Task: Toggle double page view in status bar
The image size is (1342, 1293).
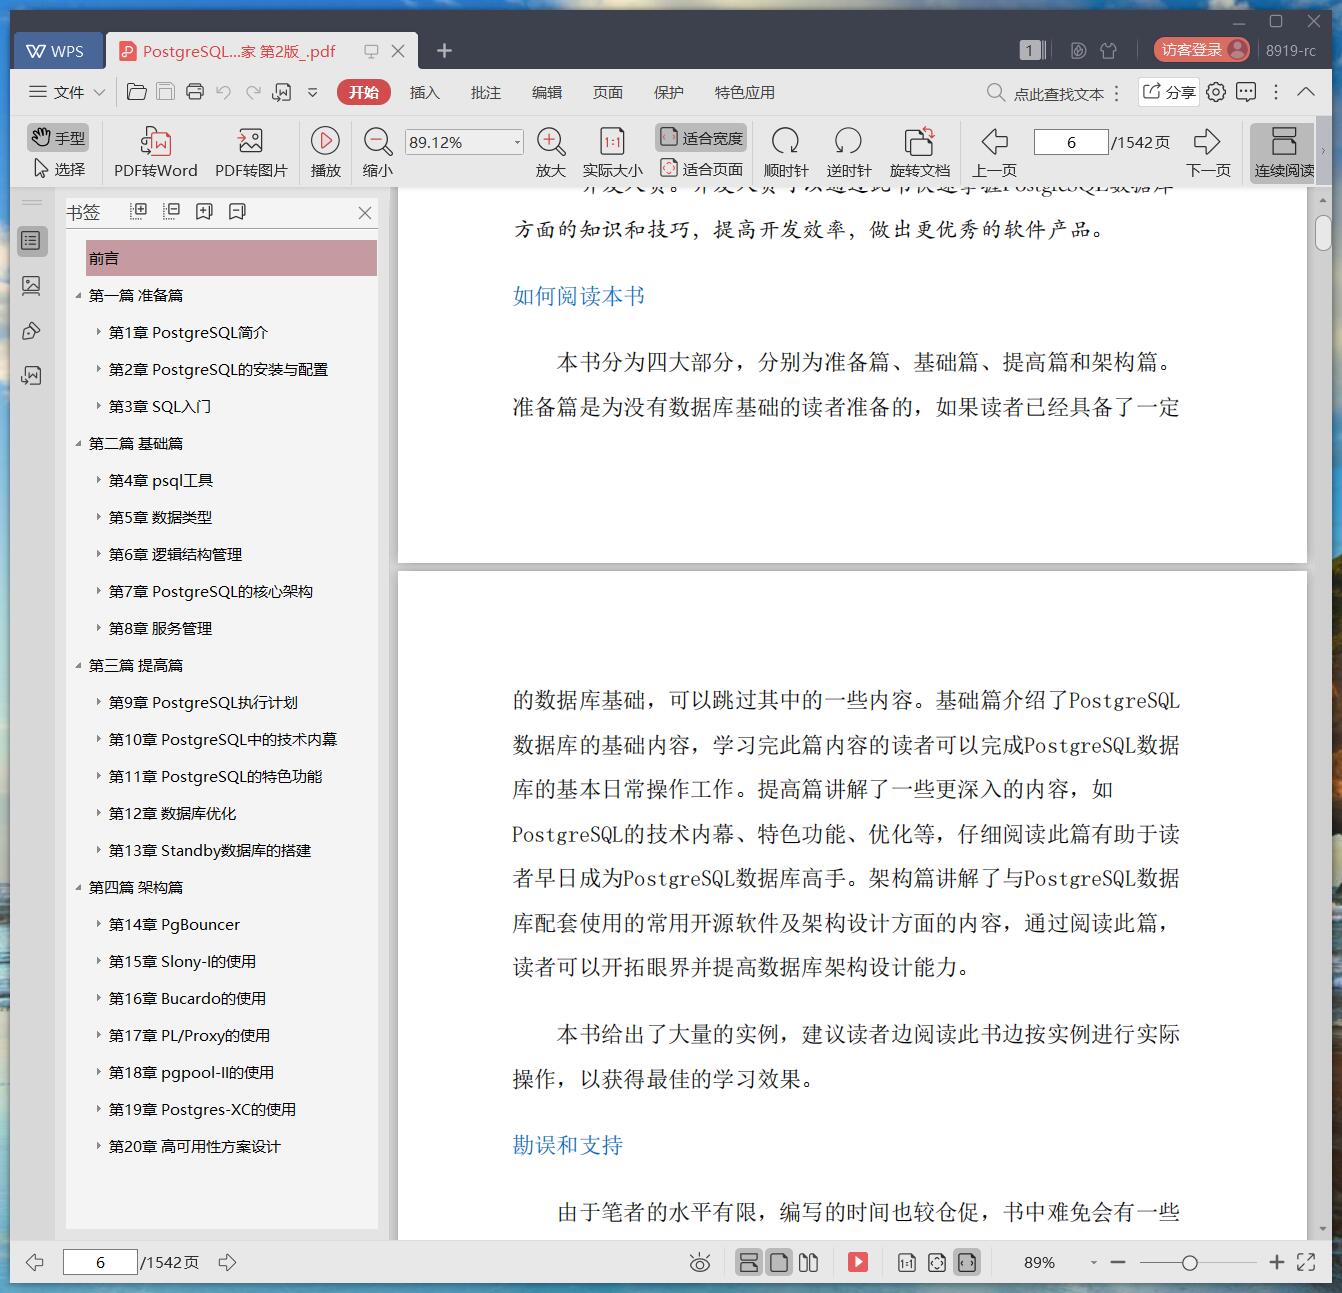Action: click(x=809, y=1262)
